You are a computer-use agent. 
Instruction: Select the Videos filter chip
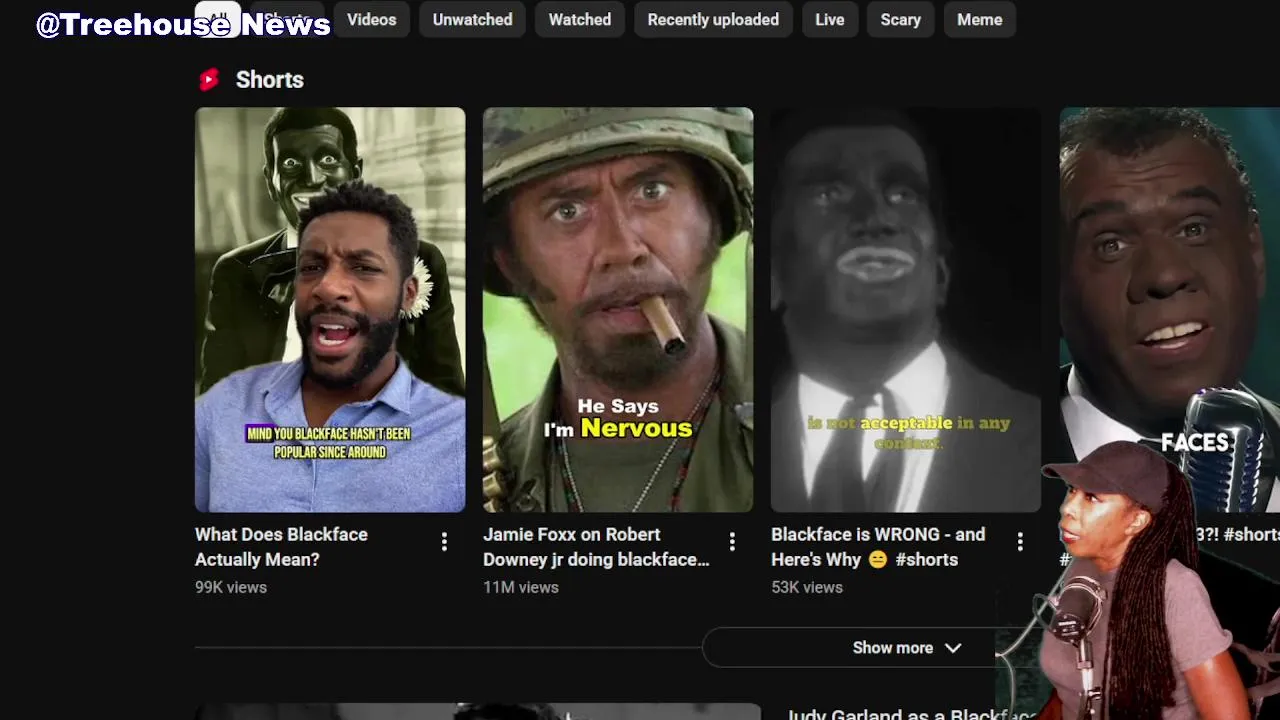tap(371, 19)
